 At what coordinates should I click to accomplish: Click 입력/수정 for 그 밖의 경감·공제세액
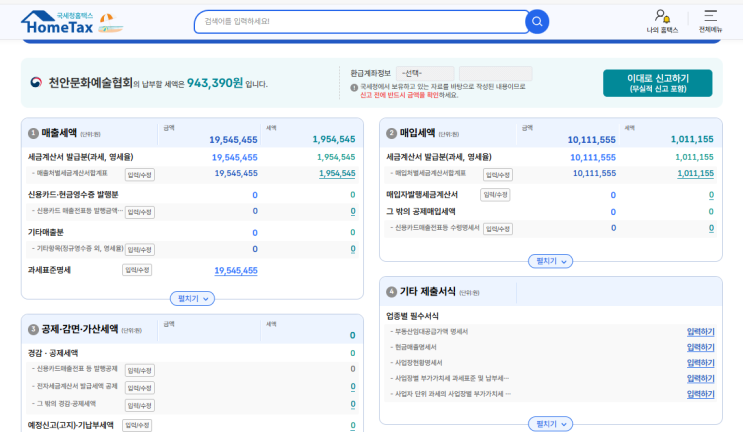[140, 405]
